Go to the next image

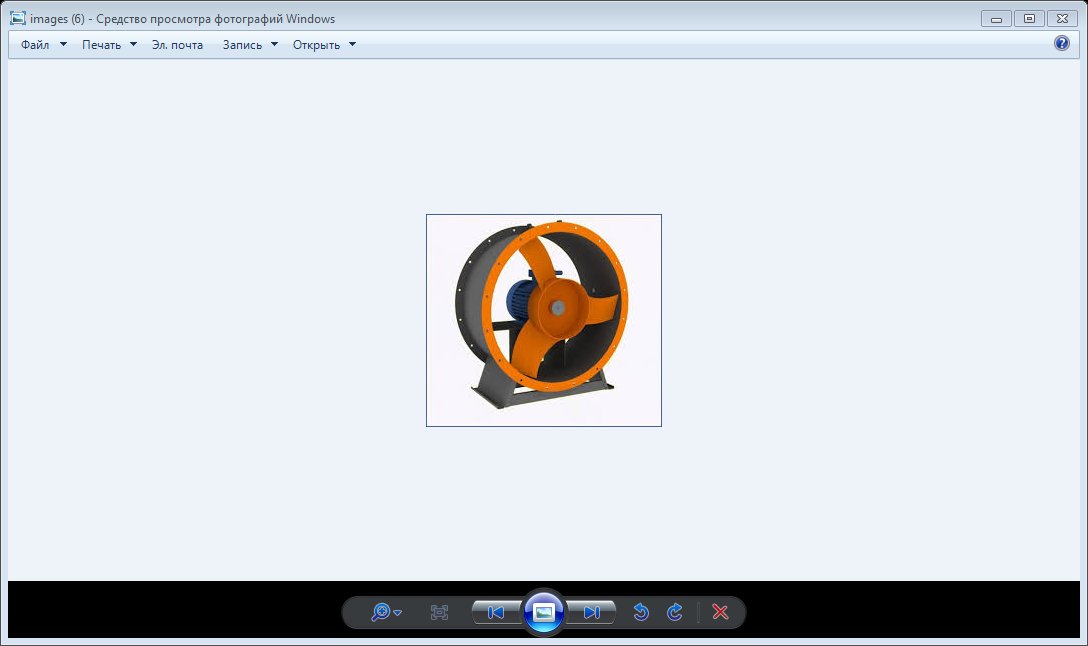(591, 613)
